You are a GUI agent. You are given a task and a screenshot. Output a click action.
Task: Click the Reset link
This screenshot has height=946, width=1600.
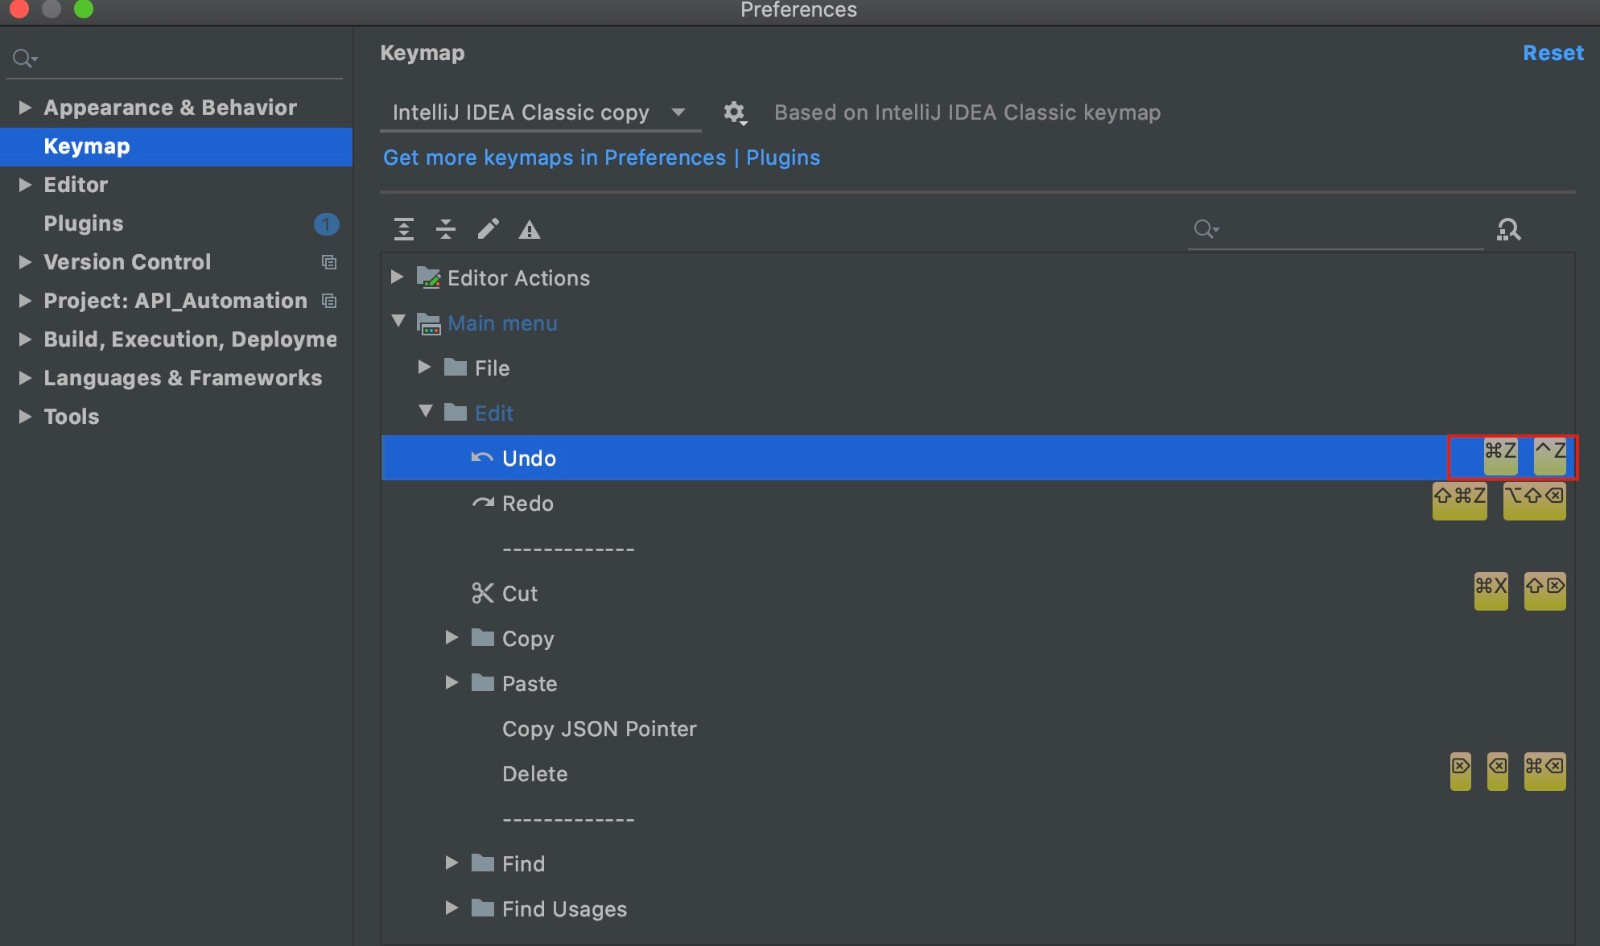1553,53
